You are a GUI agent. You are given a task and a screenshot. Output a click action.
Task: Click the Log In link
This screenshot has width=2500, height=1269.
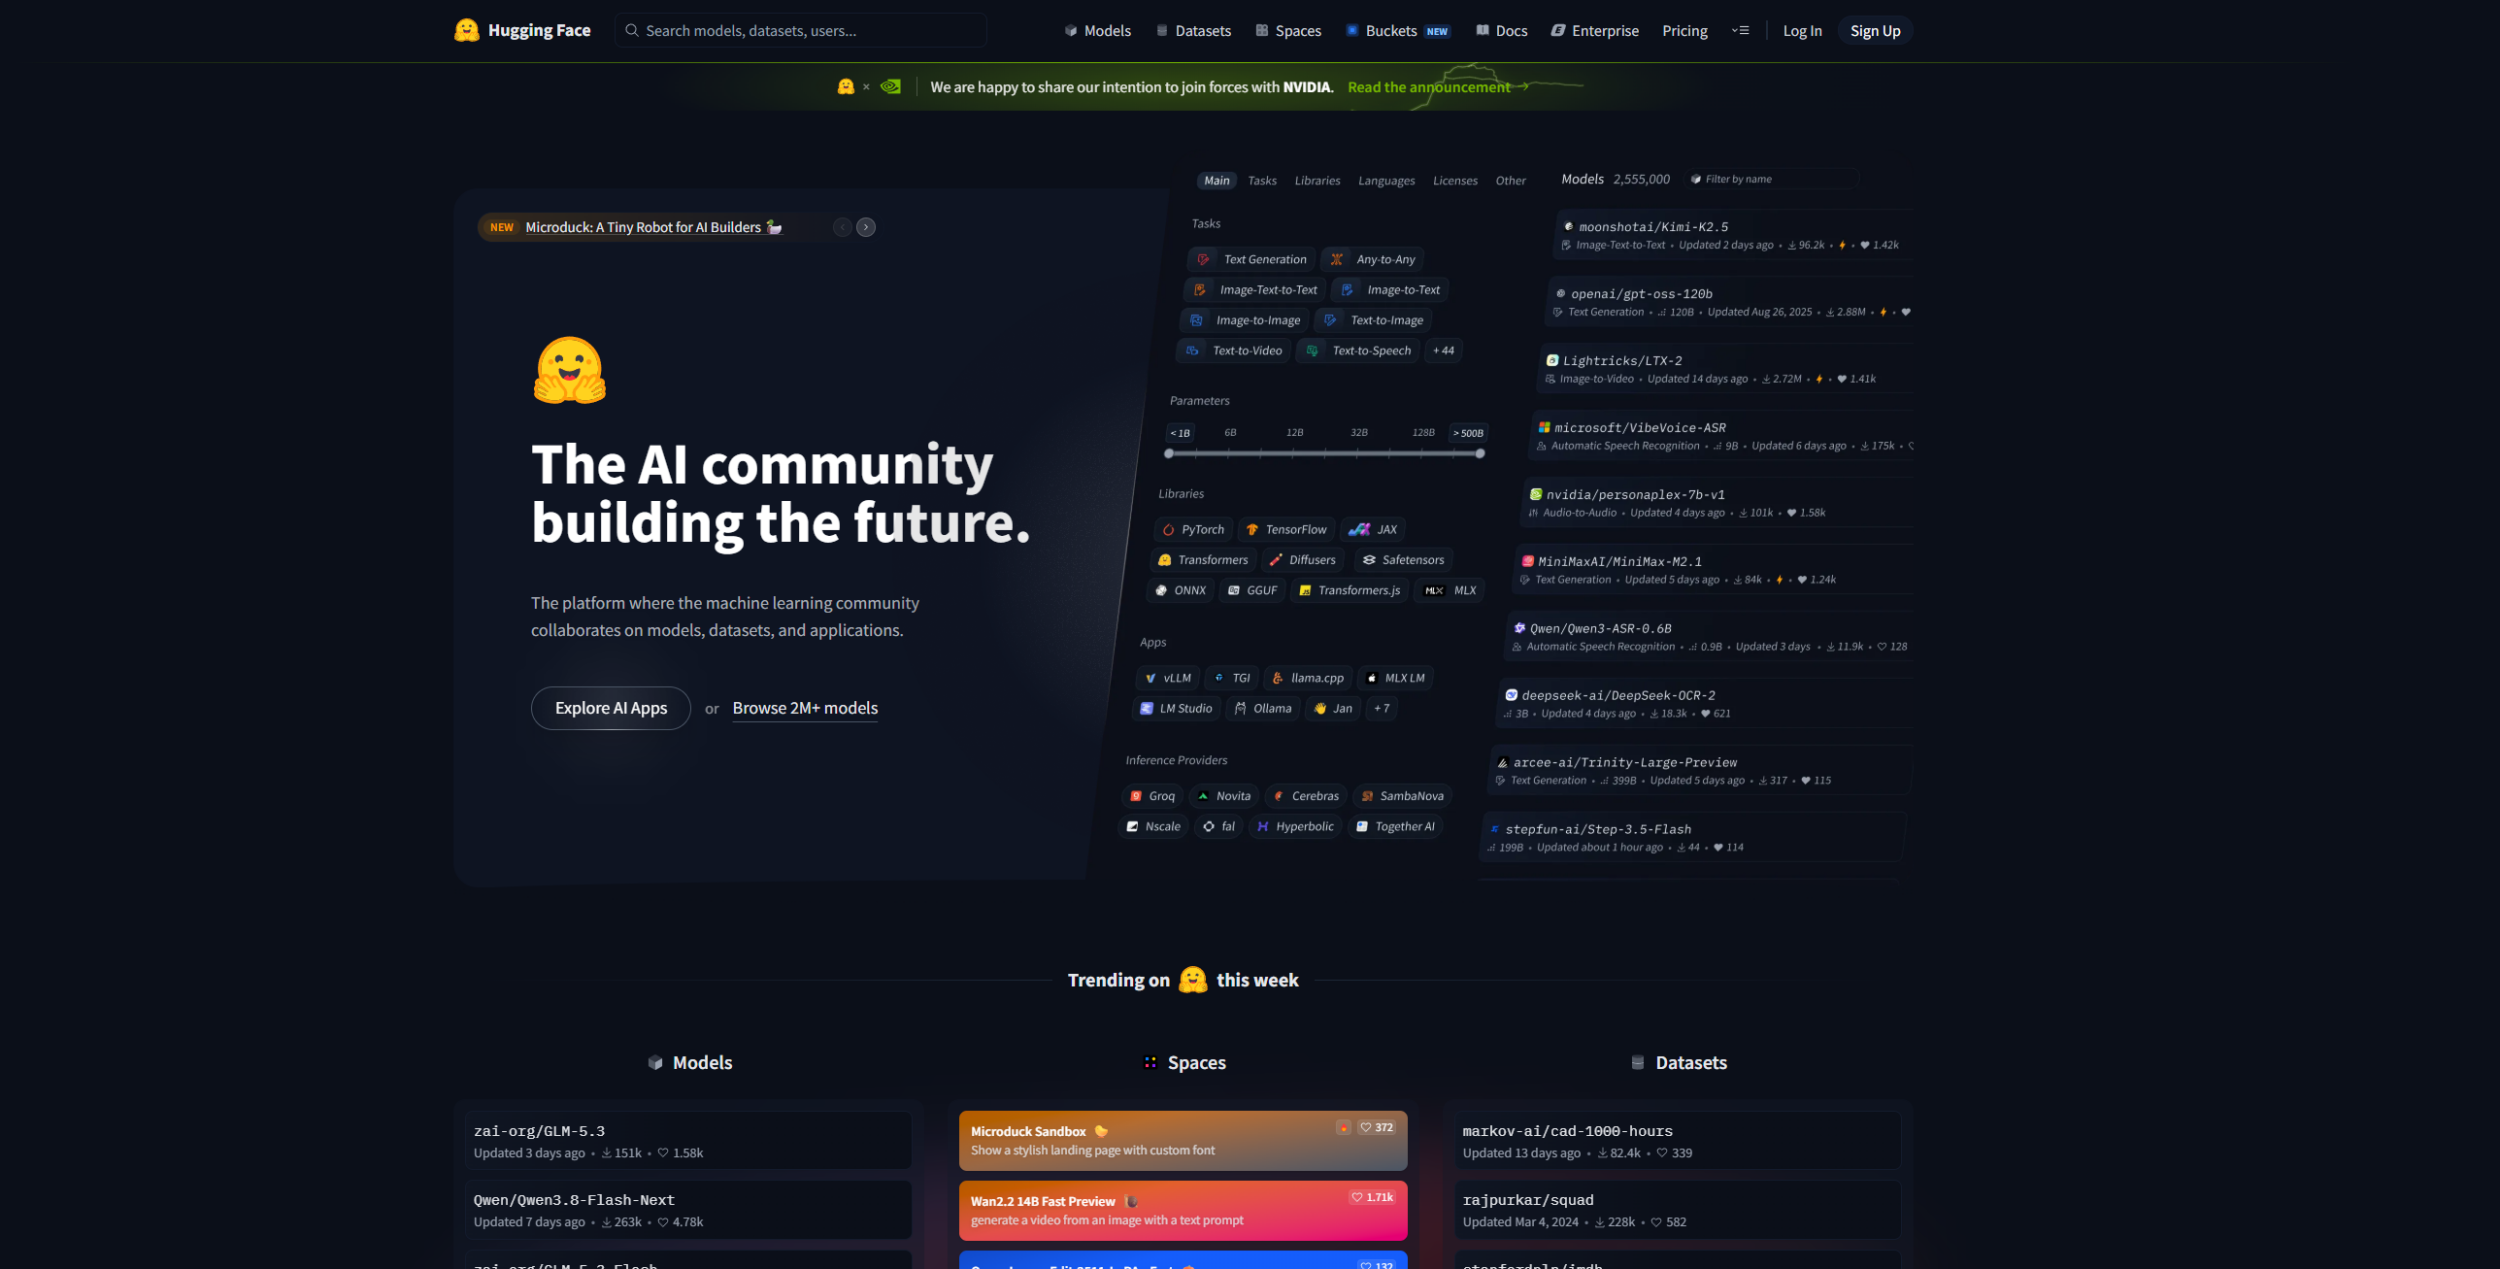click(x=1802, y=31)
